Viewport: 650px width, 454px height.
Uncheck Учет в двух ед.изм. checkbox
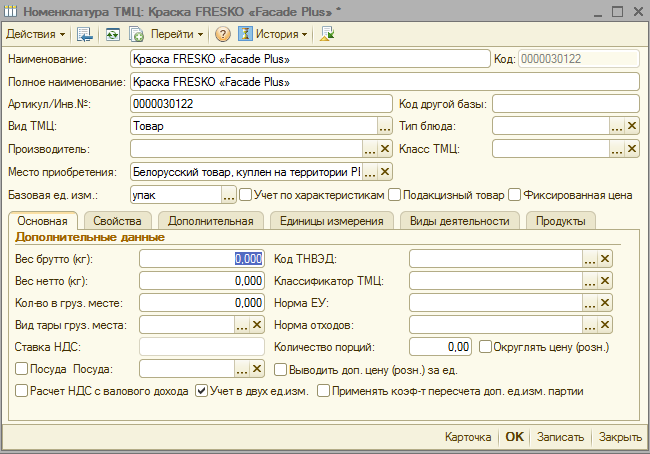(x=201, y=391)
